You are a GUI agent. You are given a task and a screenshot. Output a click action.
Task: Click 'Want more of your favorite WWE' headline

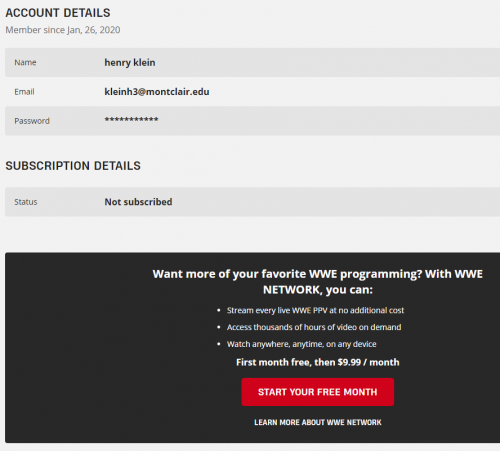pyautogui.click(x=318, y=282)
